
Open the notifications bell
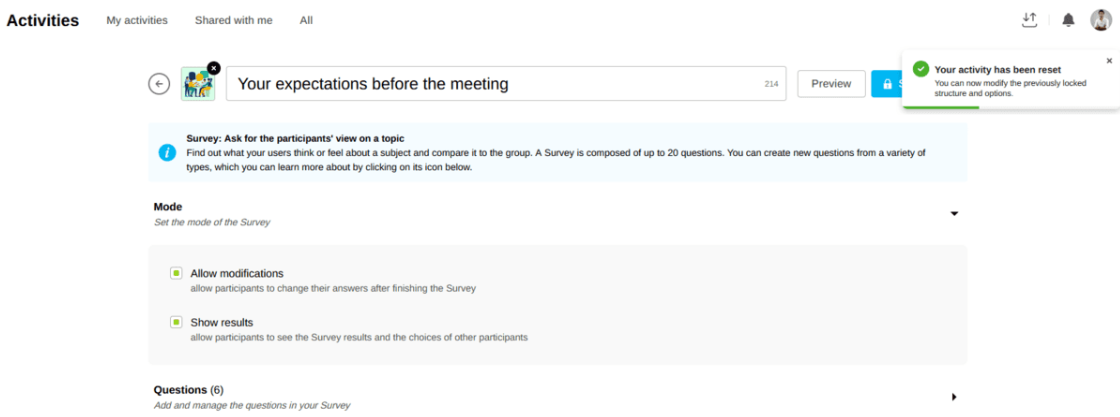pyautogui.click(x=1068, y=20)
